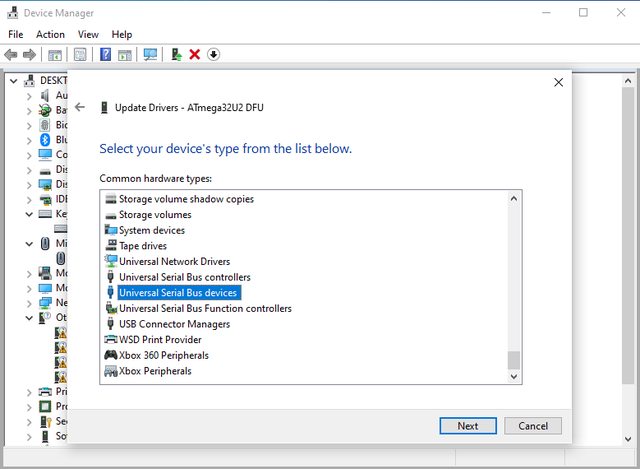
Task: Click the Batteries icon in device tree
Action: pyautogui.click(x=44, y=110)
